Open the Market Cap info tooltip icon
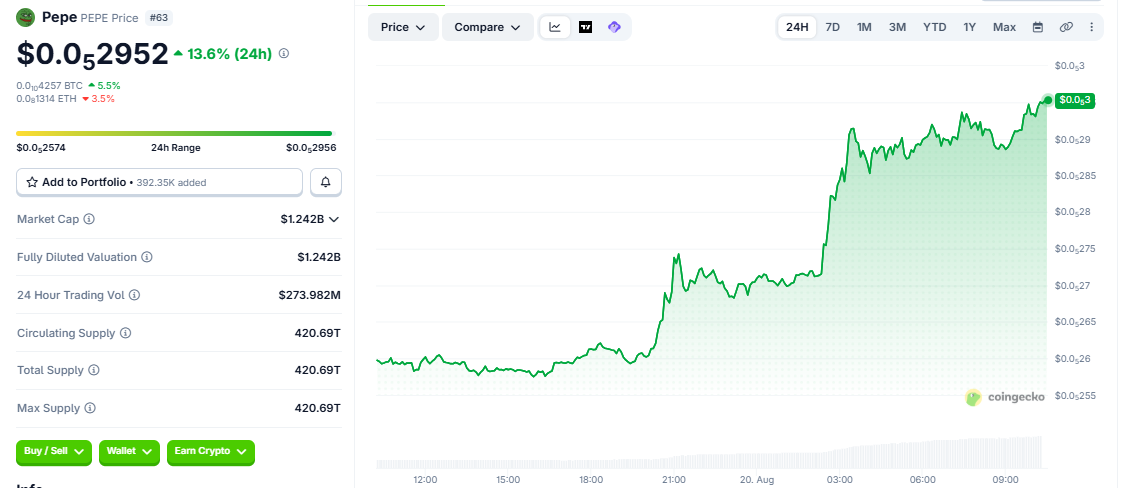 [x=89, y=219]
